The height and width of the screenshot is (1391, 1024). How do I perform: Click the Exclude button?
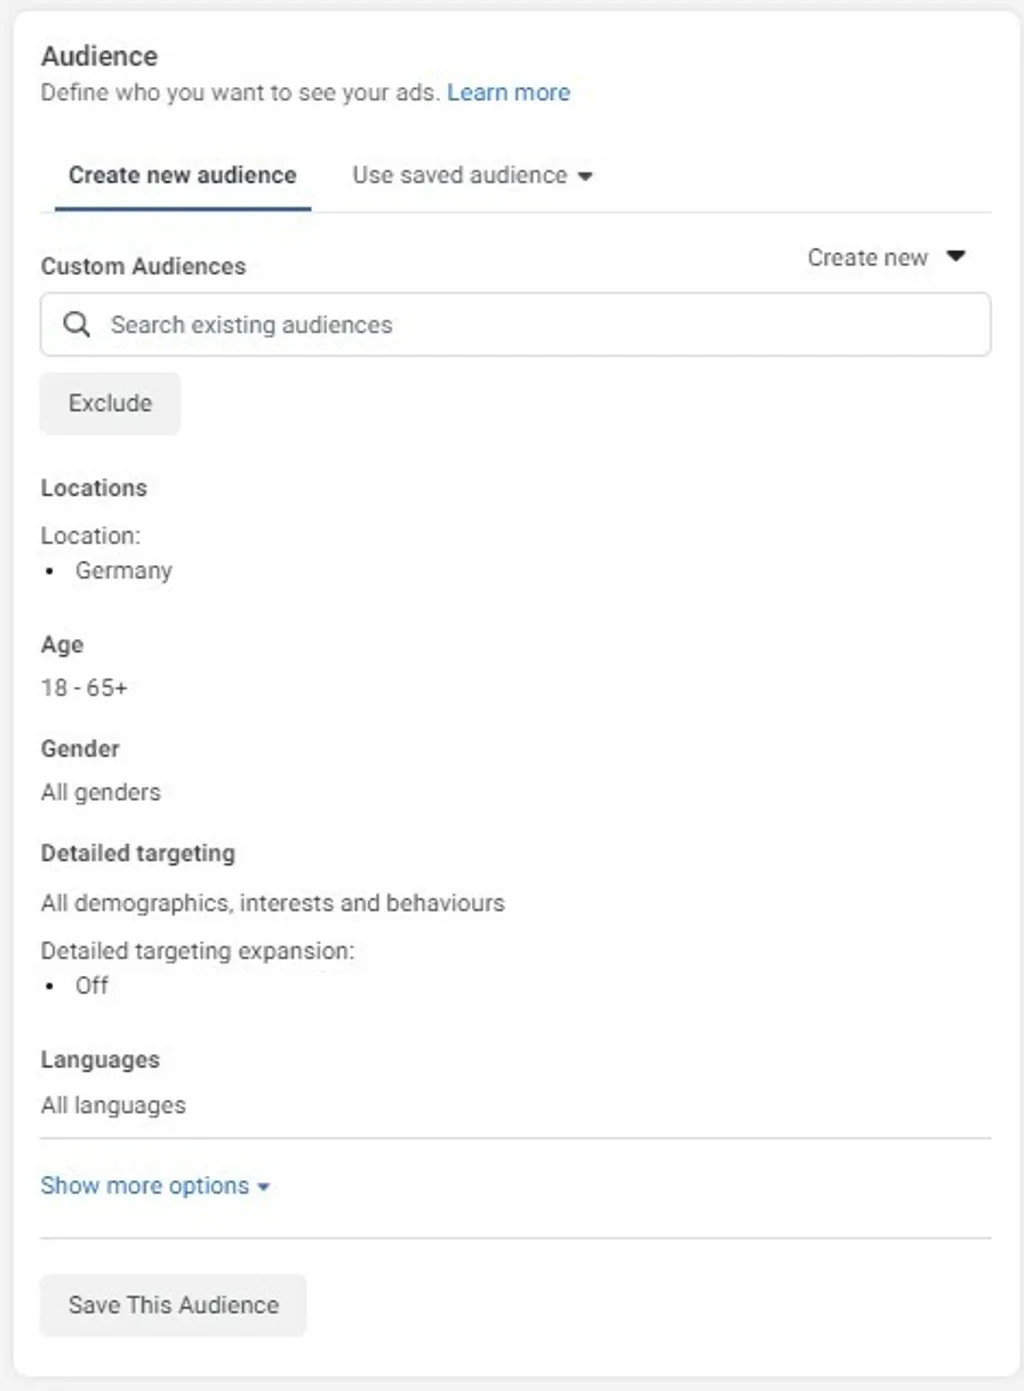coord(109,403)
